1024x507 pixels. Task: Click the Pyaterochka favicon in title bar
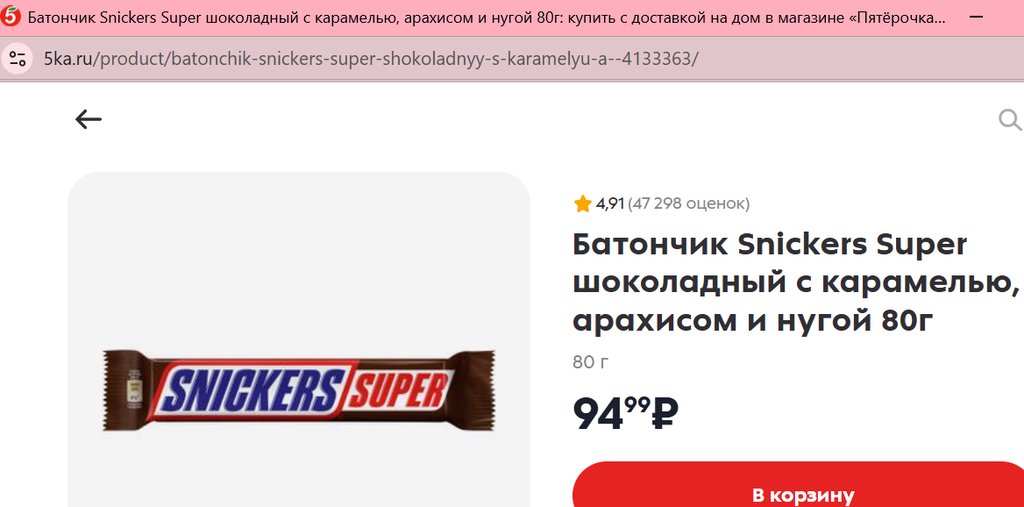click(x=11, y=16)
